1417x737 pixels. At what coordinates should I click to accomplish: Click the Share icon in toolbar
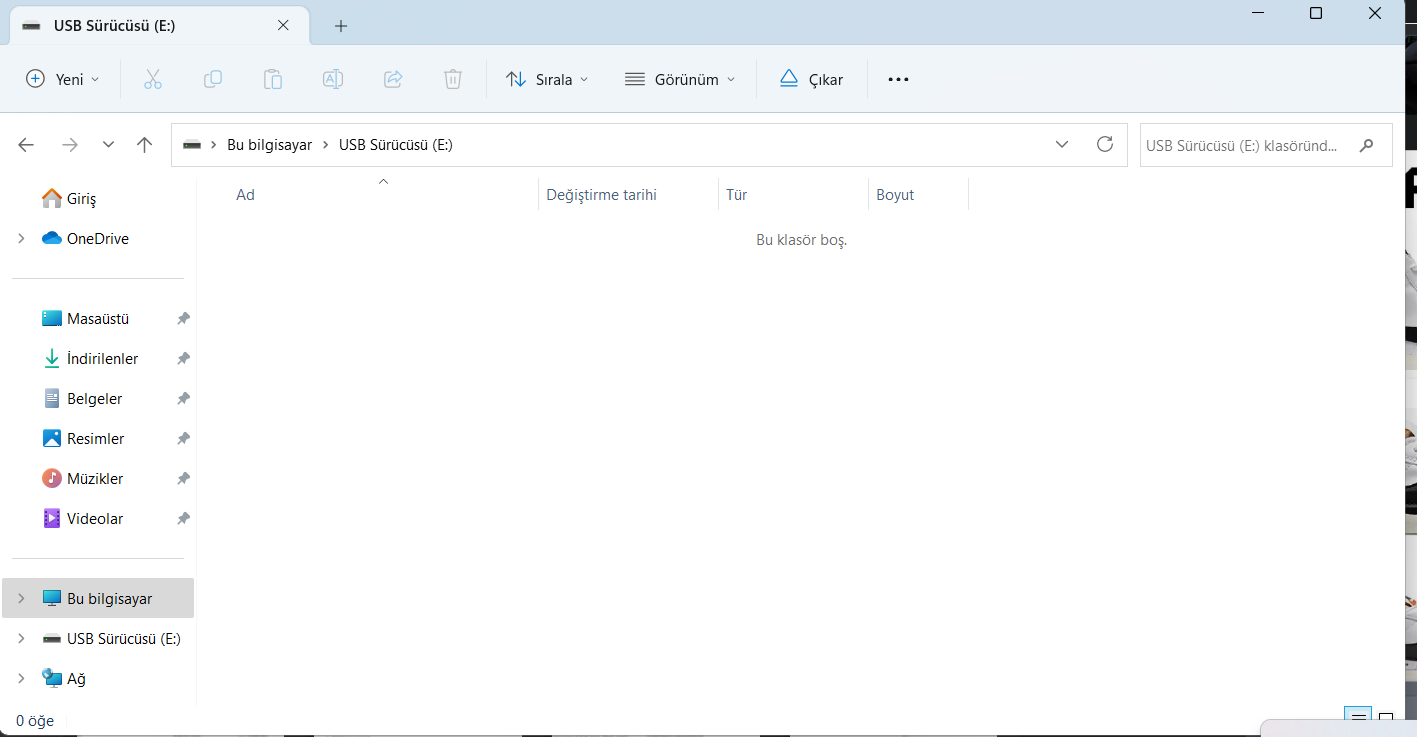(x=393, y=79)
